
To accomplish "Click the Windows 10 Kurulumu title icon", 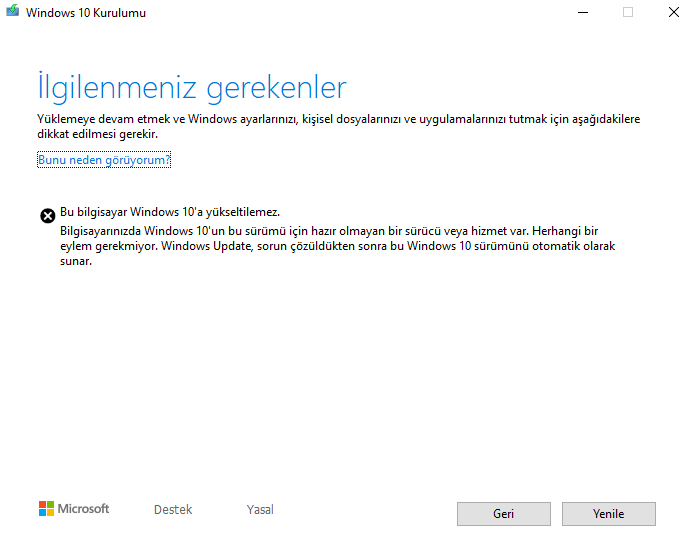I will click(x=12, y=11).
